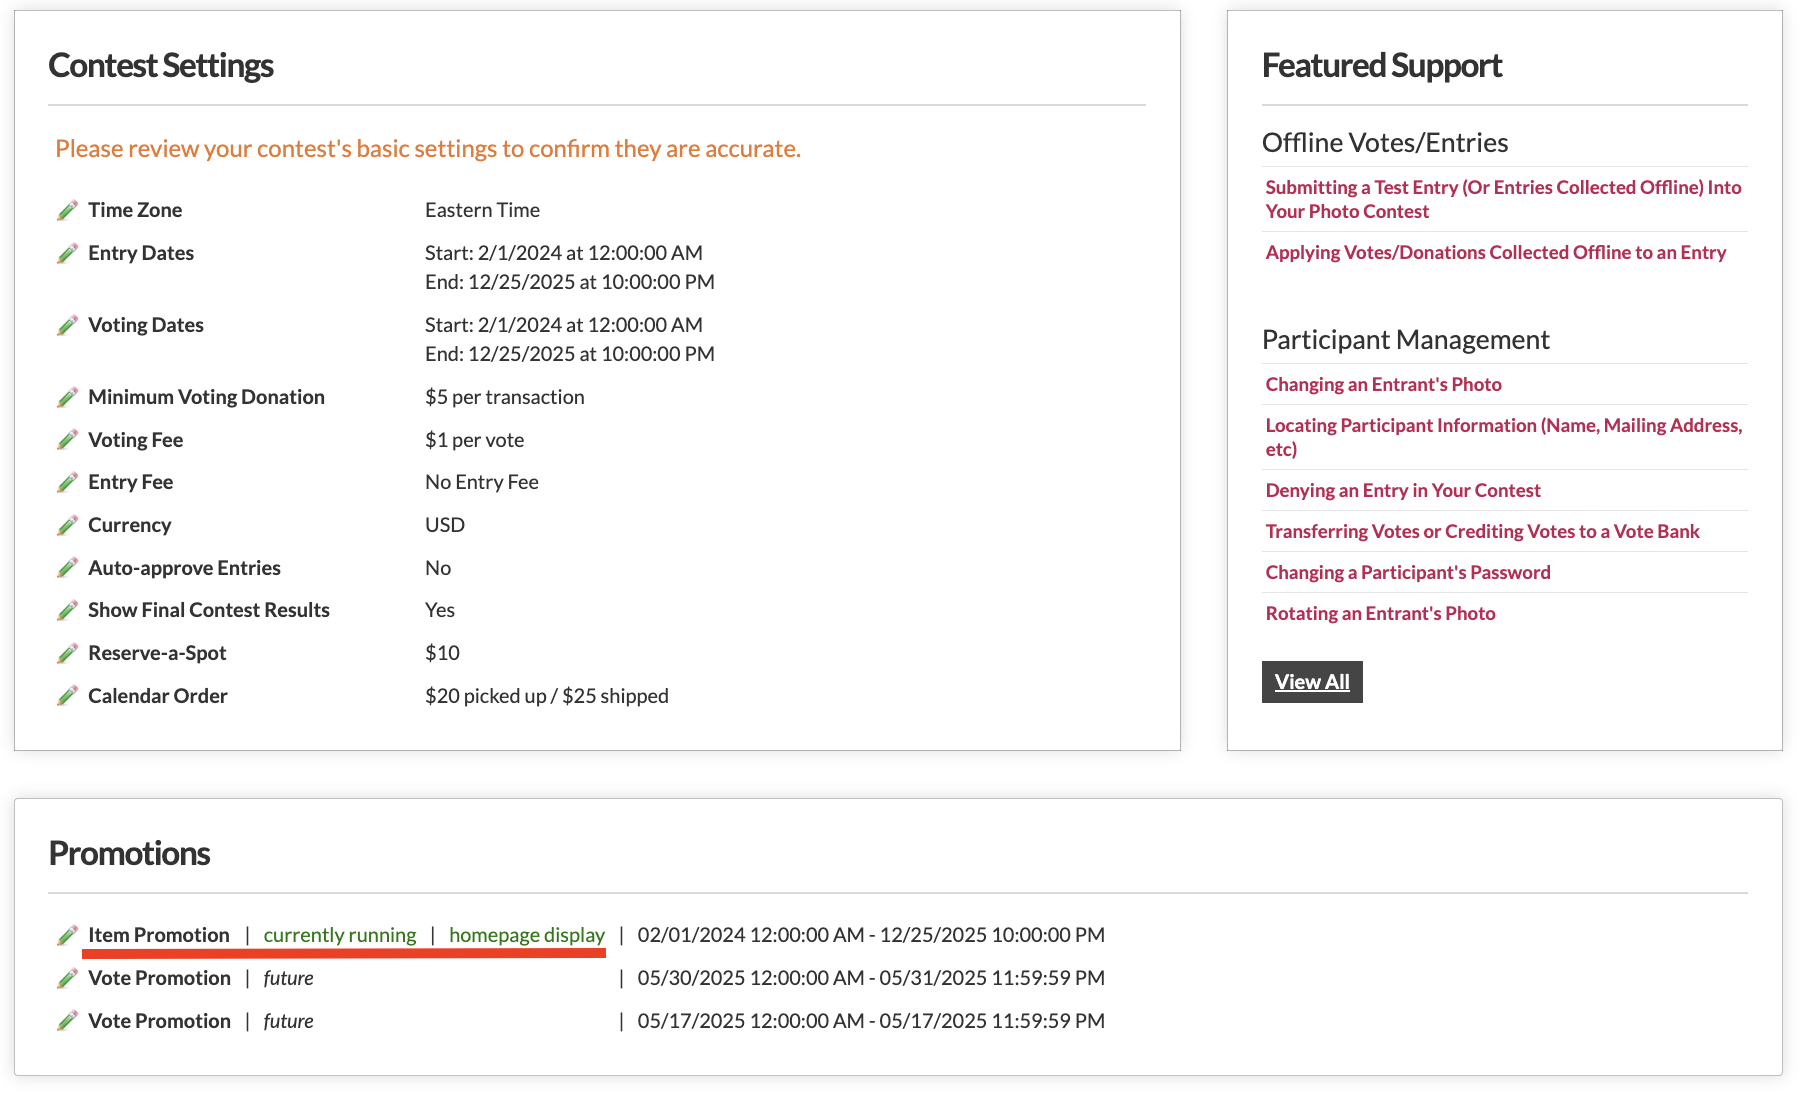Click 'Transferring Votes or Crediting Votes' link
Screen dimensions: 1812x1106
click(1482, 531)
